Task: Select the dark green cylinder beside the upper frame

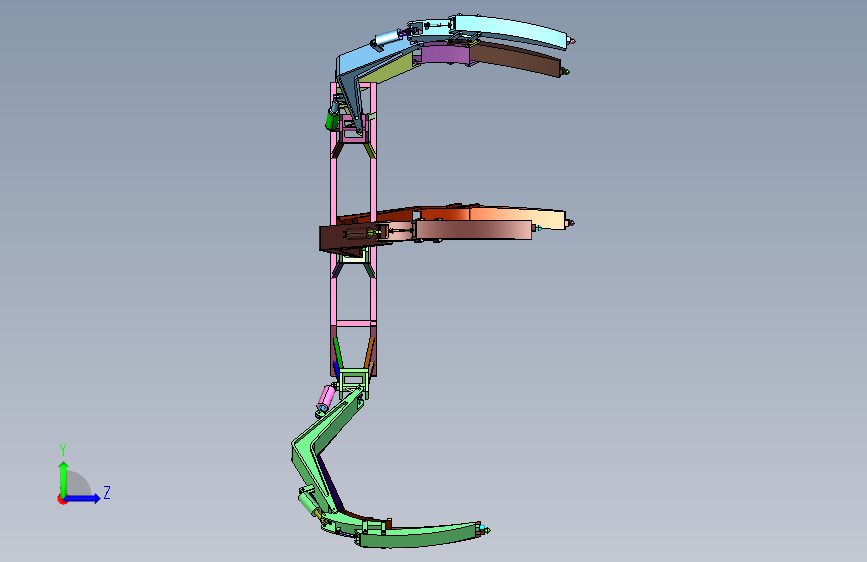Action: pos(332,119)
